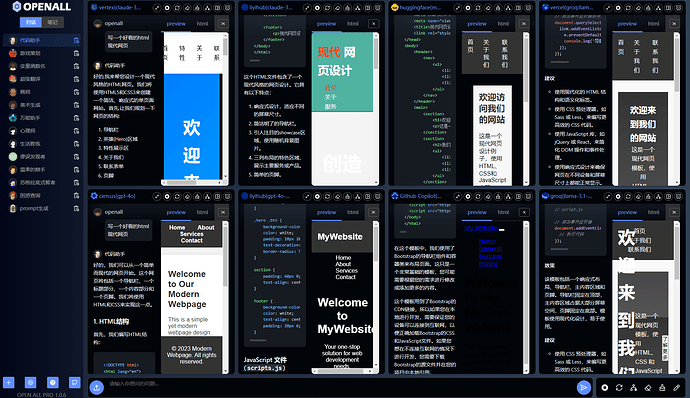Click refresh icon in vertex(claude-3 panel header
690x398 pixels.
(x=177, y=8)
